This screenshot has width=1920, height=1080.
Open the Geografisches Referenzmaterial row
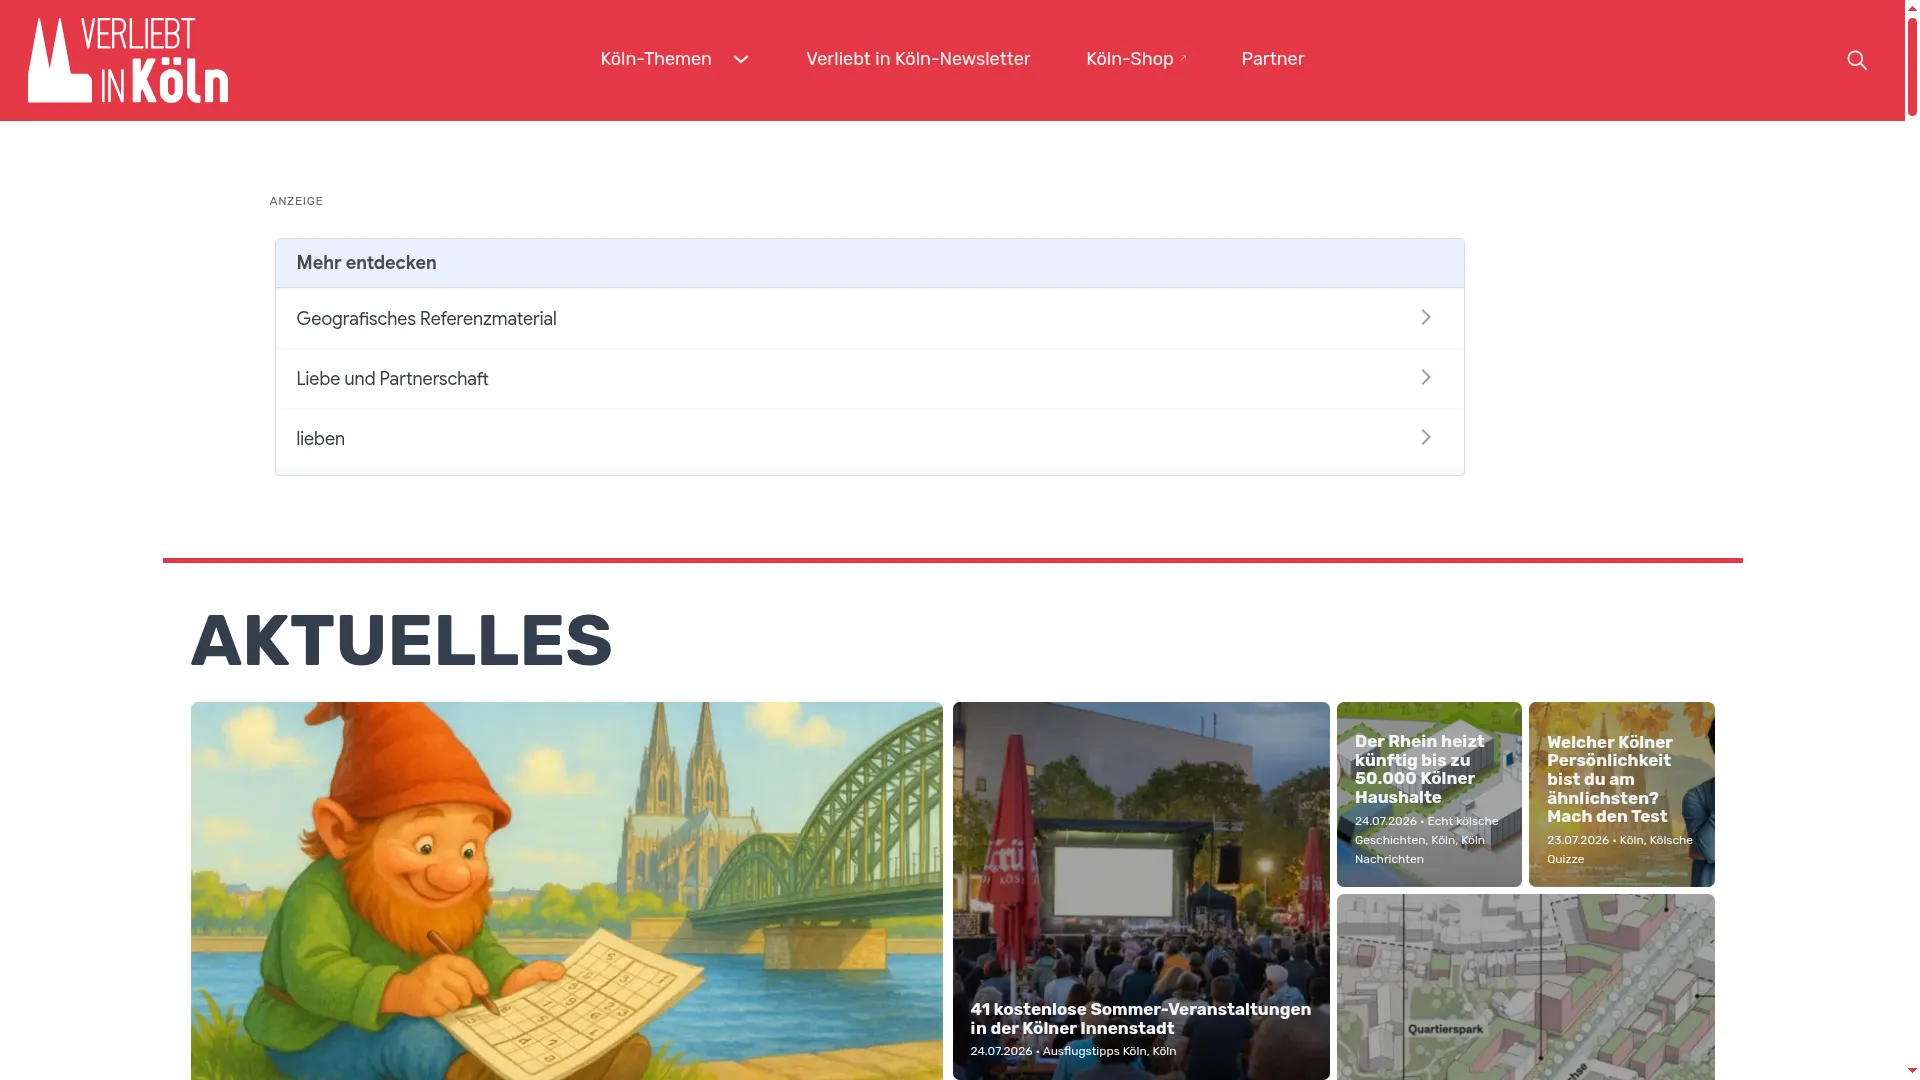[x=869, y=318]
